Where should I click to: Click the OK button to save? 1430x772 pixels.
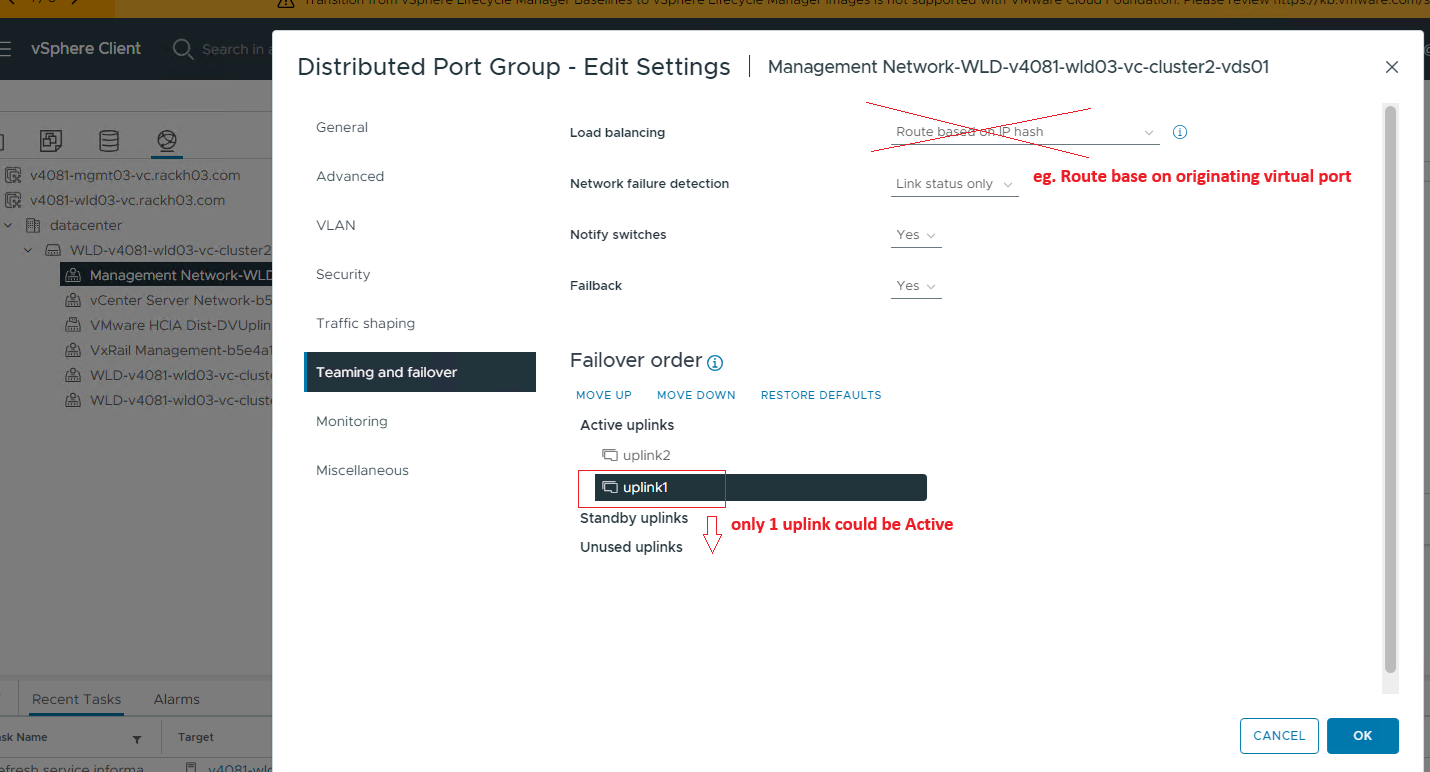(1362, 735)
